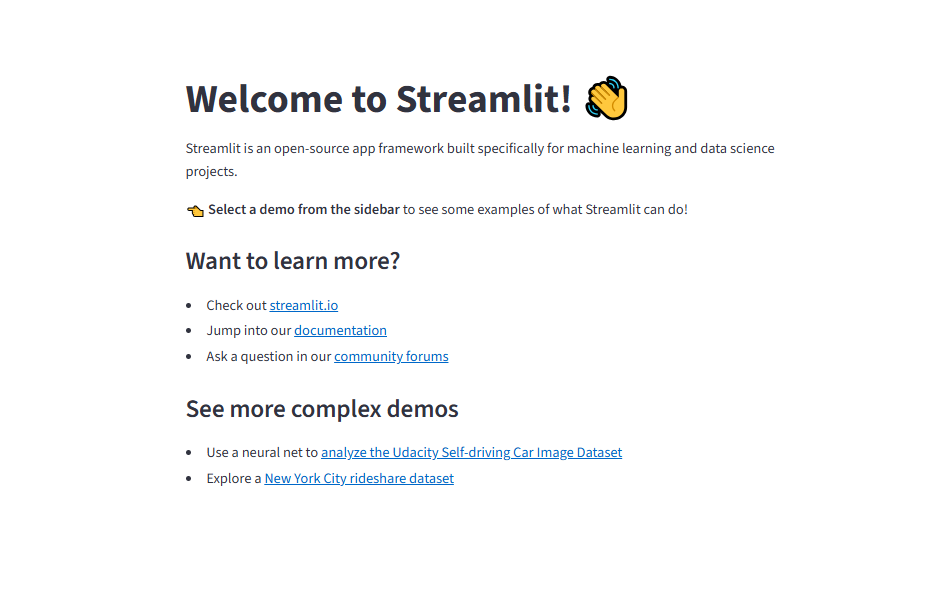Click the waving hand emoji in the title
The height and width of the screenshot is (607, 938).
[607, 98]
